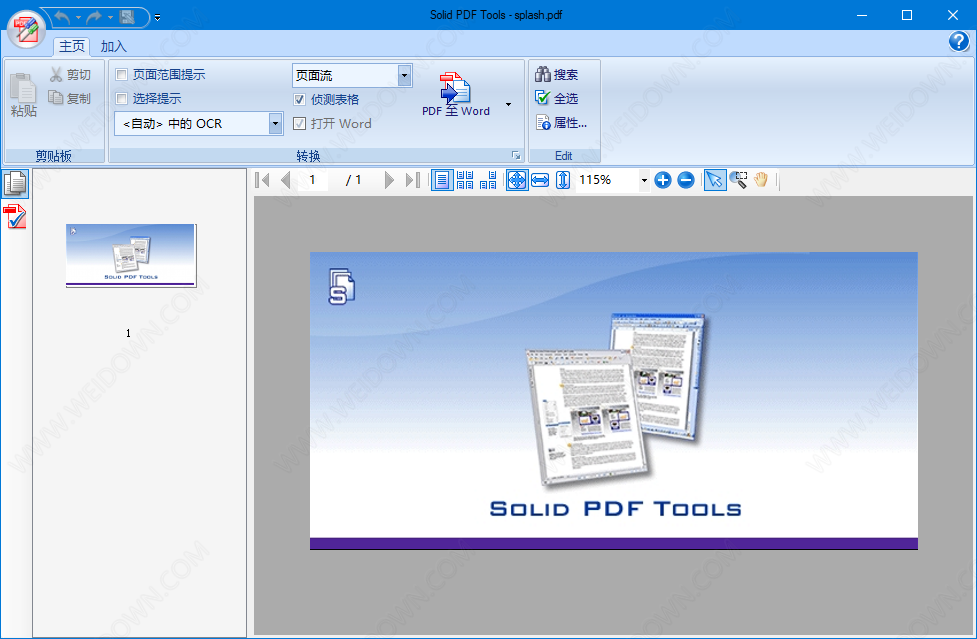
Task: Select the arrow pointer select tool
Action: [715, 180]
